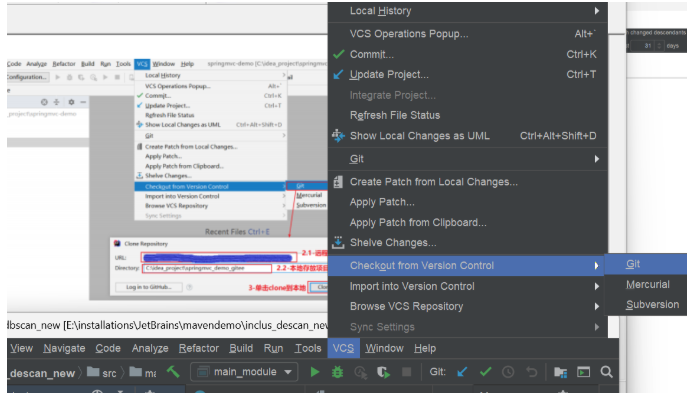Click the Git rollback curved-arrow icon in the toolbar
Screen dimensions: 696x397
531,372
